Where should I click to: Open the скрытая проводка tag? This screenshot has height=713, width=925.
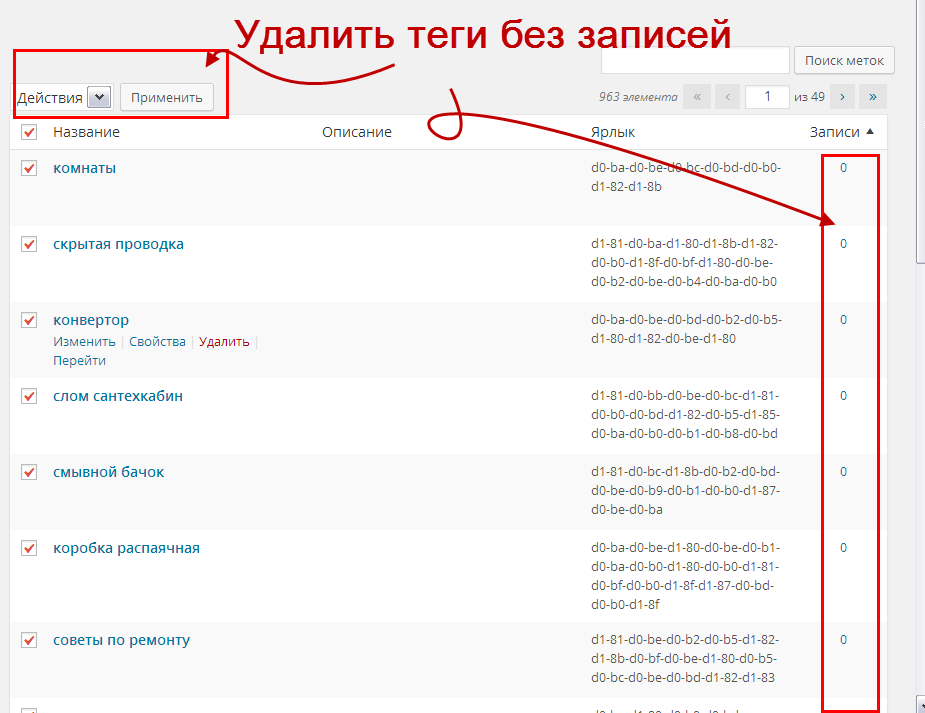click(118, 244)
